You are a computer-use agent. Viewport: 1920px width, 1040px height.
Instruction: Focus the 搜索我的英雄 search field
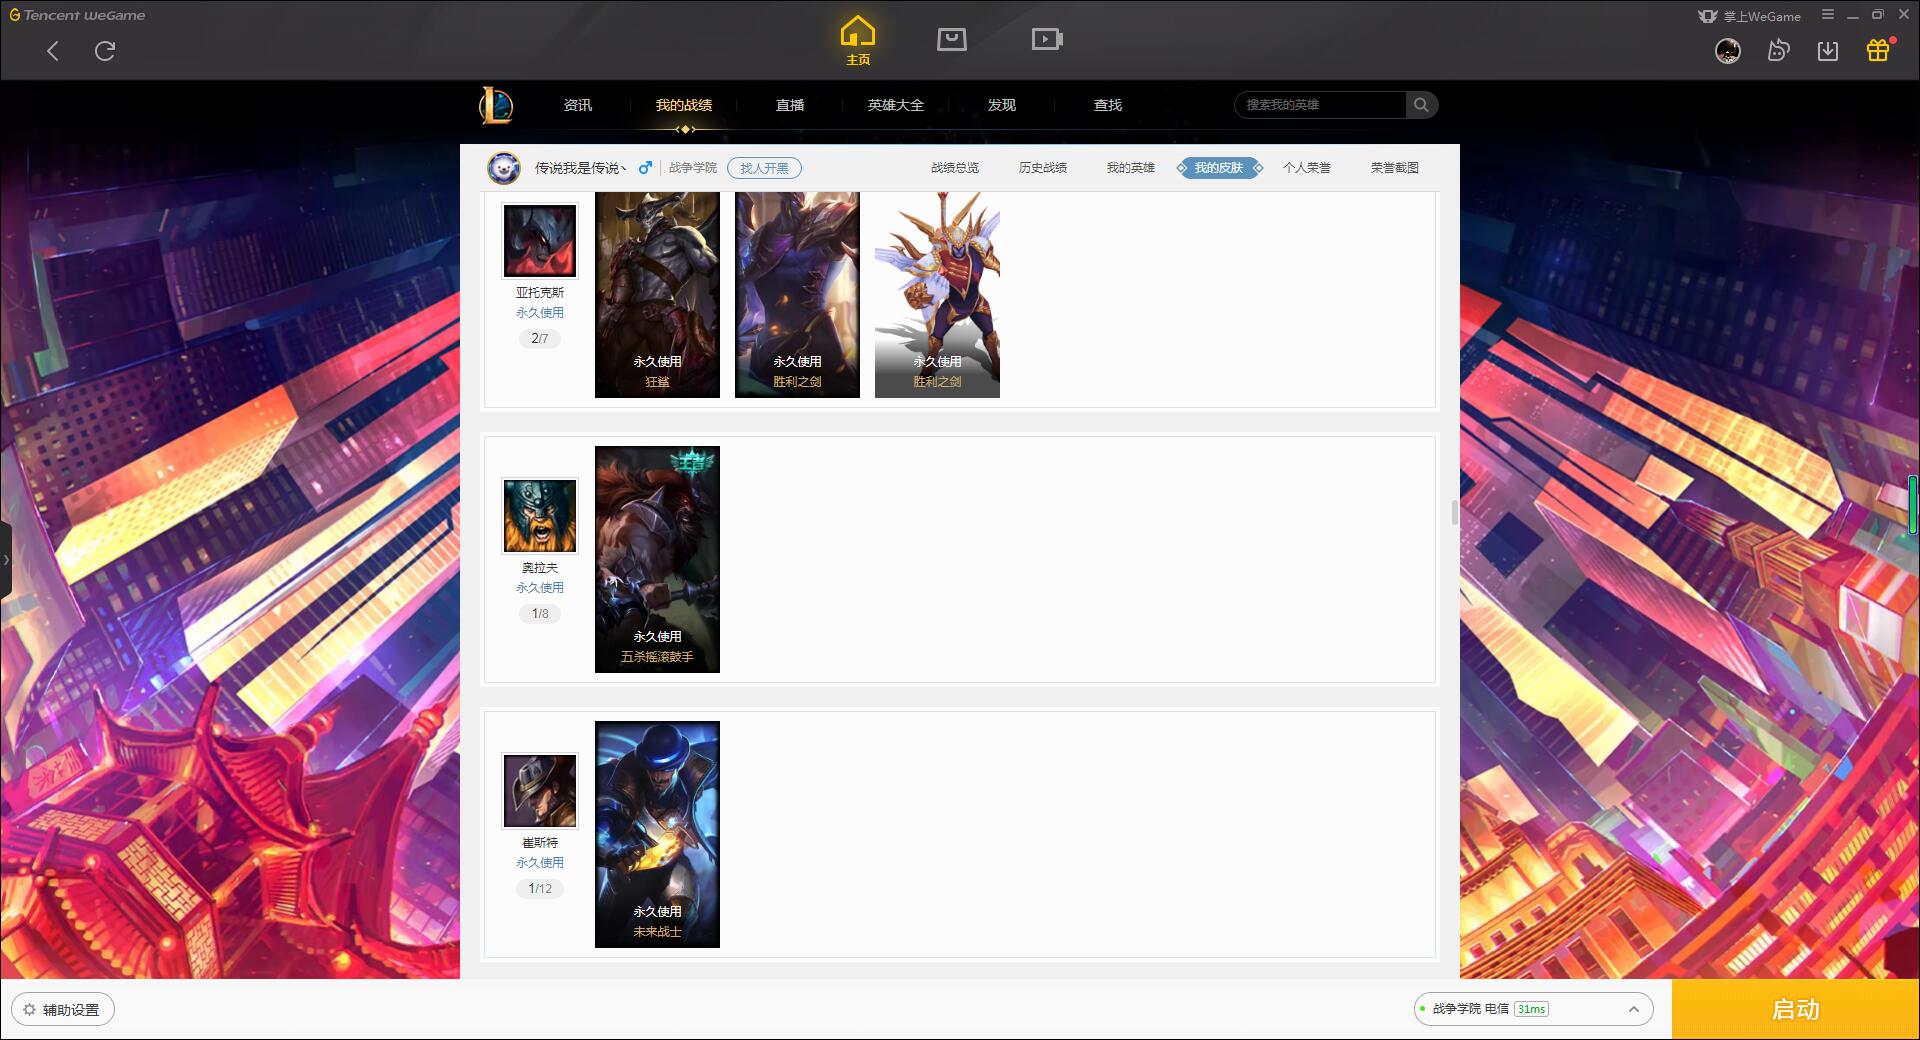[x=1320, y=105]
